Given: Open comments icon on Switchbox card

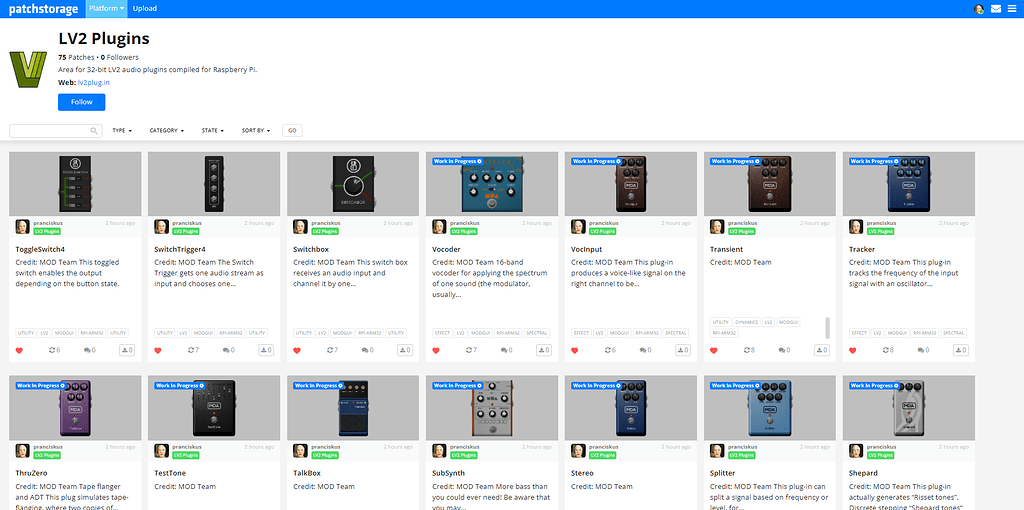Looking at the screenshot, I should click(368, 350).
